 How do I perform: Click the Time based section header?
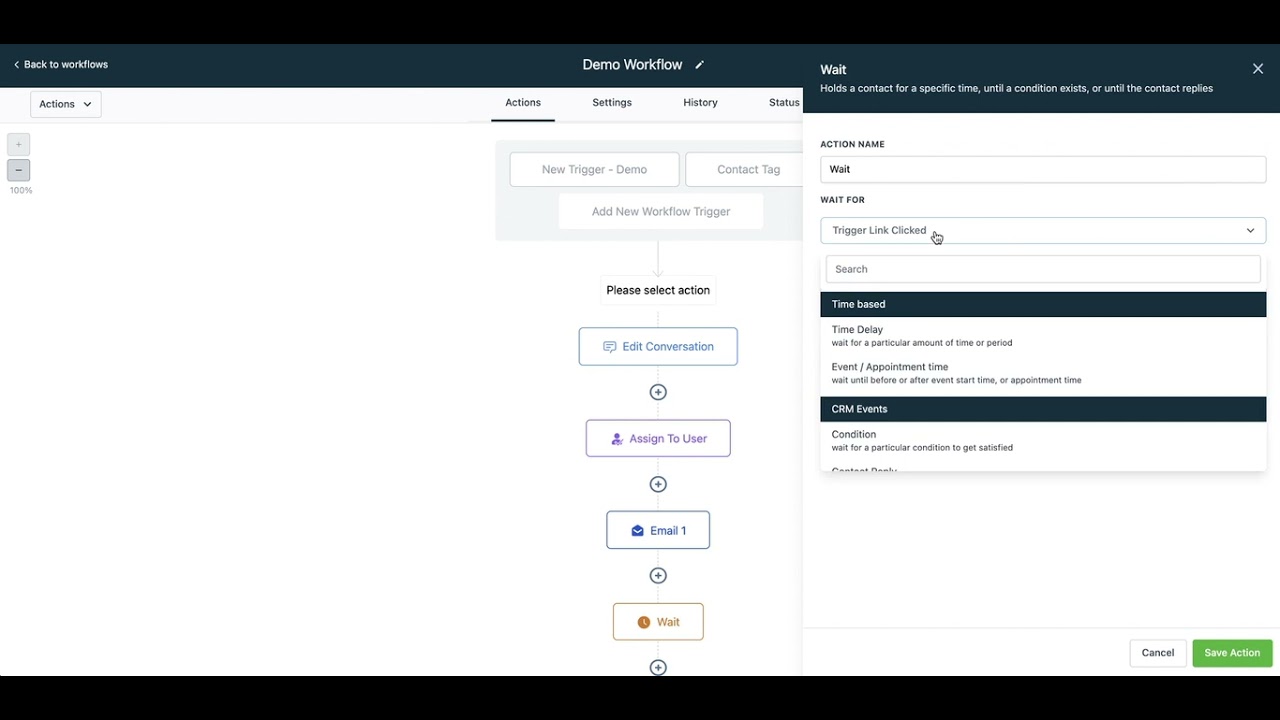[1043, 304]
